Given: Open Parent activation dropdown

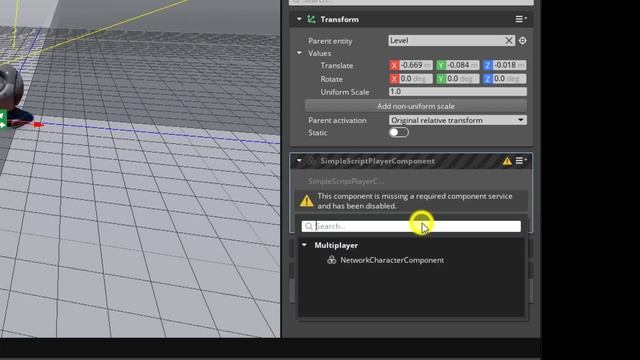Looking at the screenshot, I should pyautogui.click(x=458, y=120).
